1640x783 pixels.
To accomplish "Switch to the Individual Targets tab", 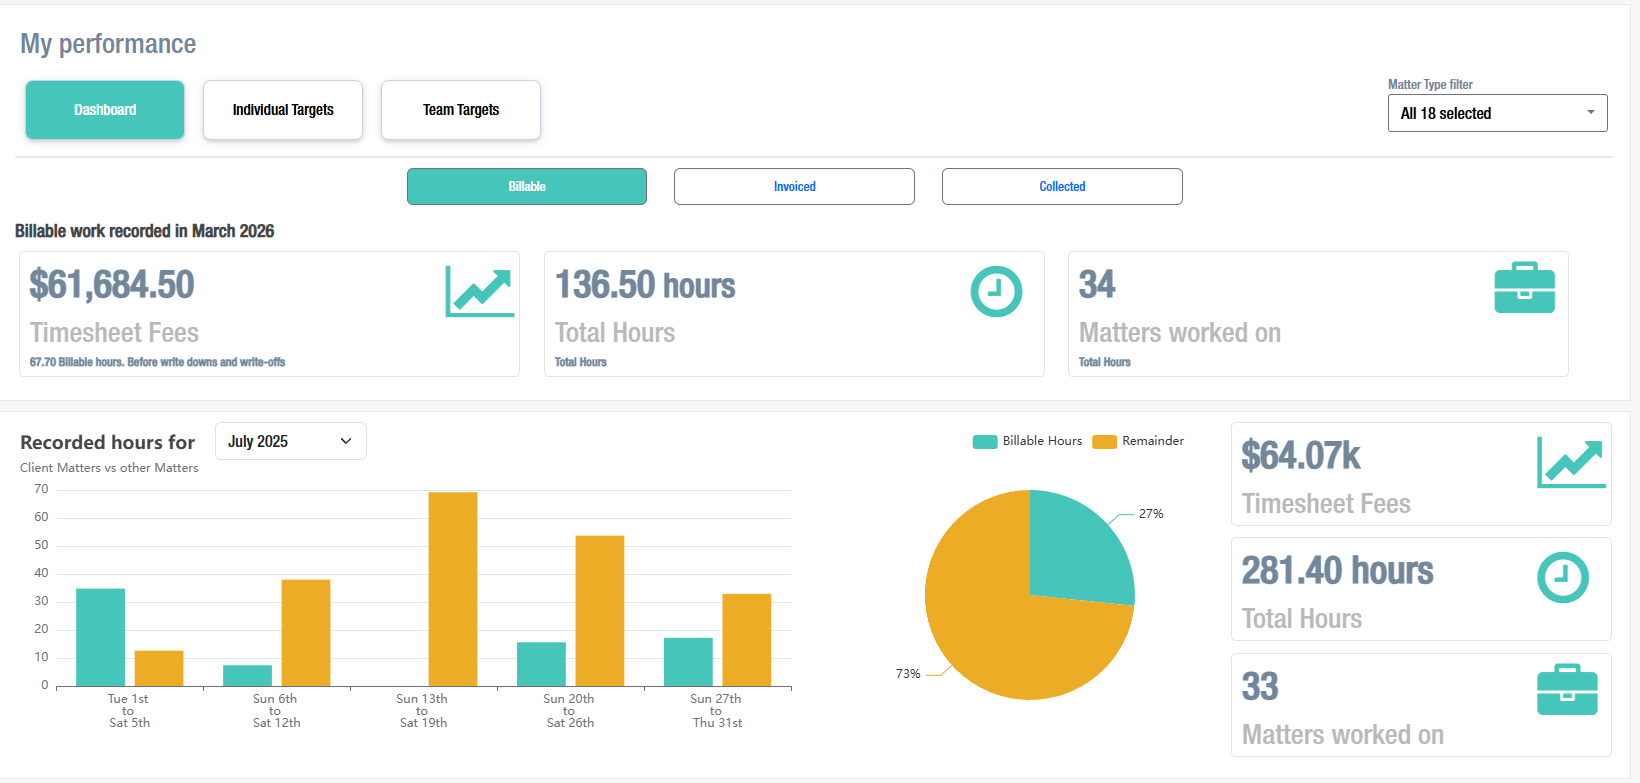I will [283, 110].
